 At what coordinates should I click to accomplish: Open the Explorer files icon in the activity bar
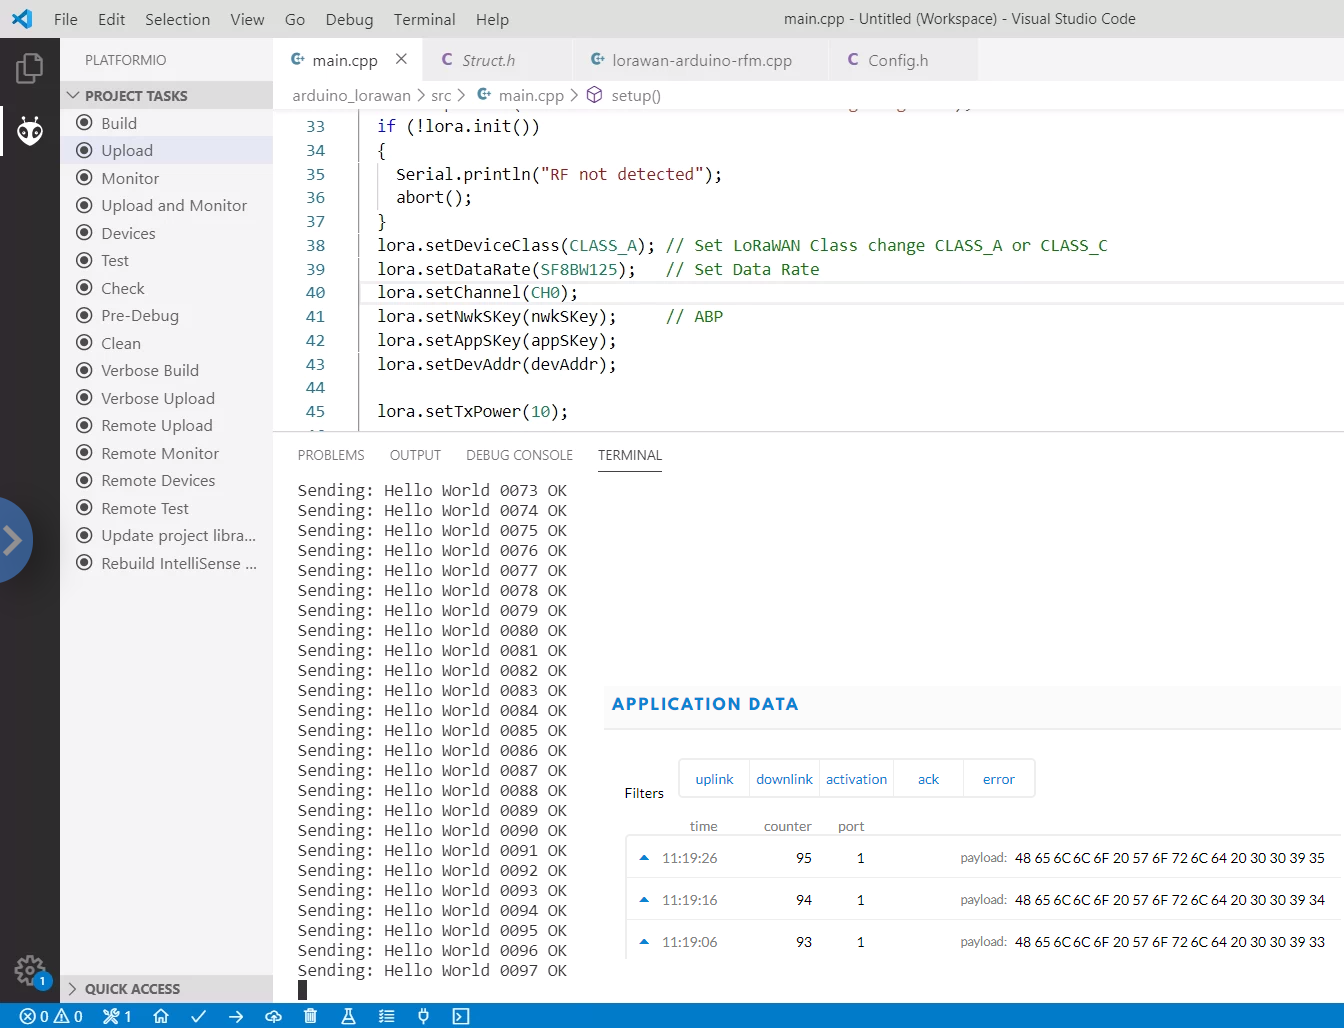[x=30, y=68]
